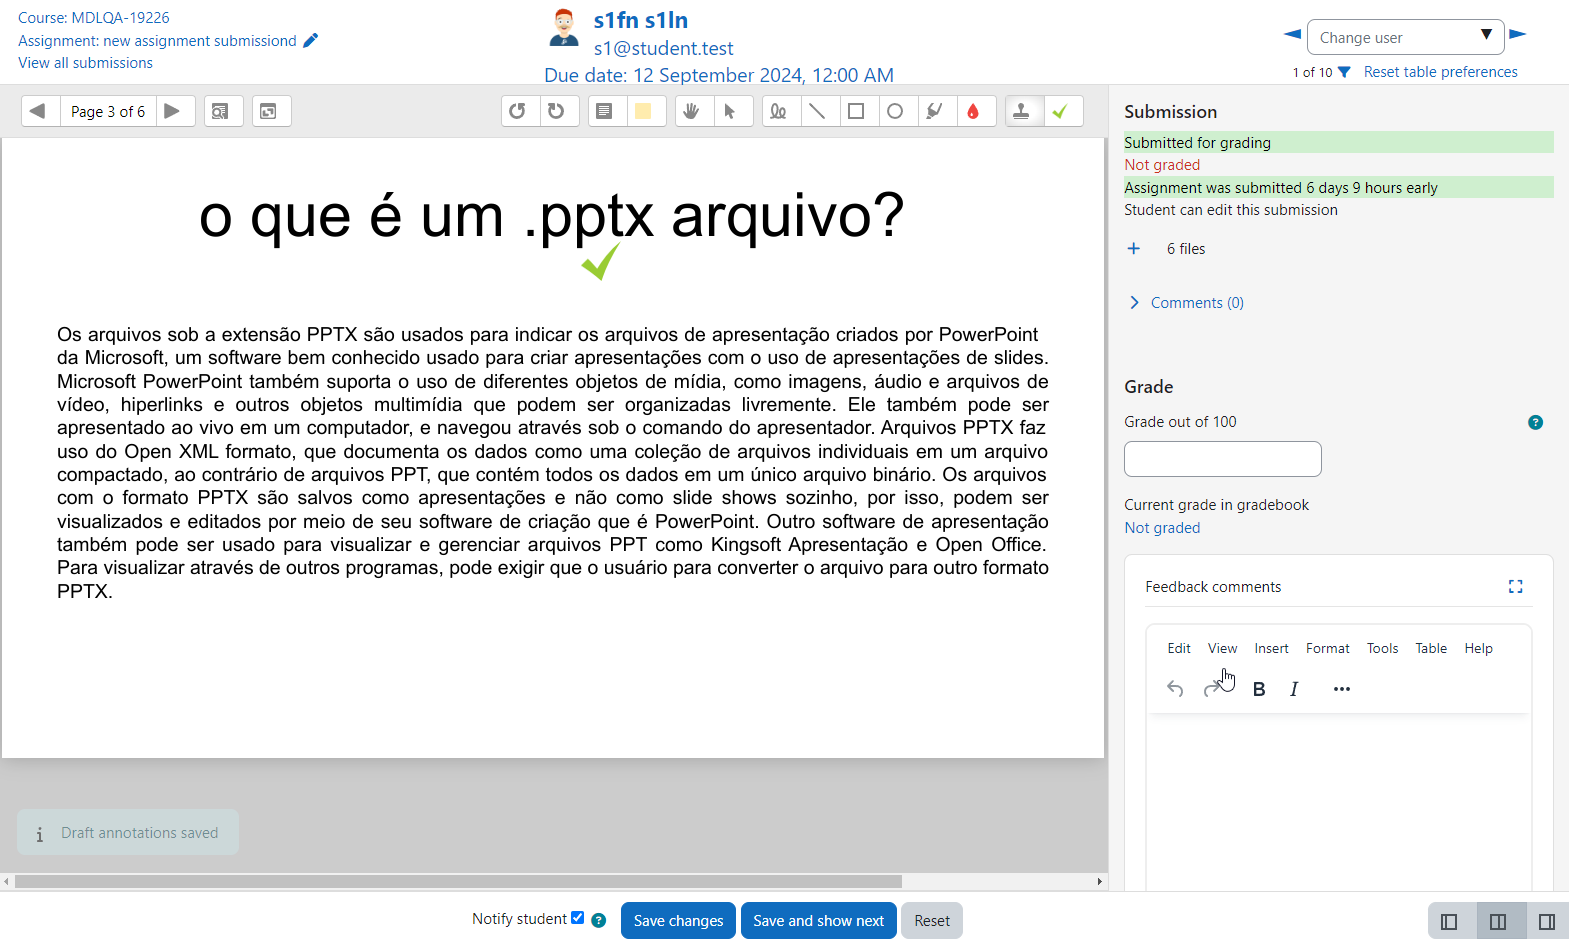This screenshot has height=945, width=1569.
Task: Click the Reset button
Action: point(932,921)
